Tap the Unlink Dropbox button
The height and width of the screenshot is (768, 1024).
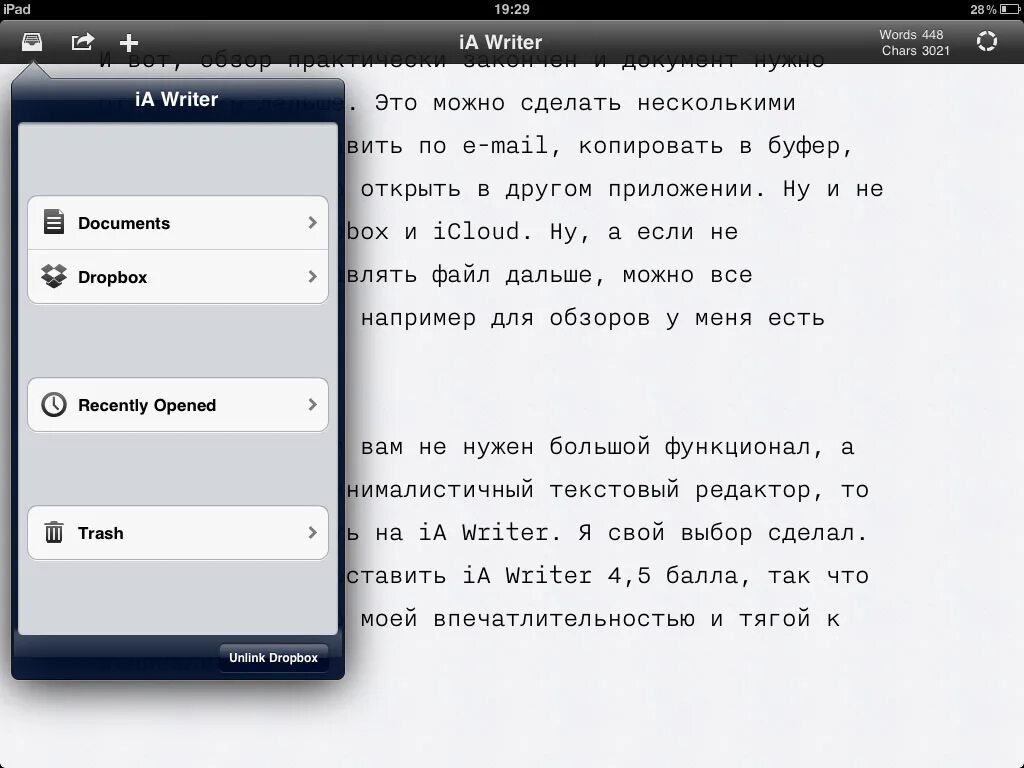tap(273, 657)
